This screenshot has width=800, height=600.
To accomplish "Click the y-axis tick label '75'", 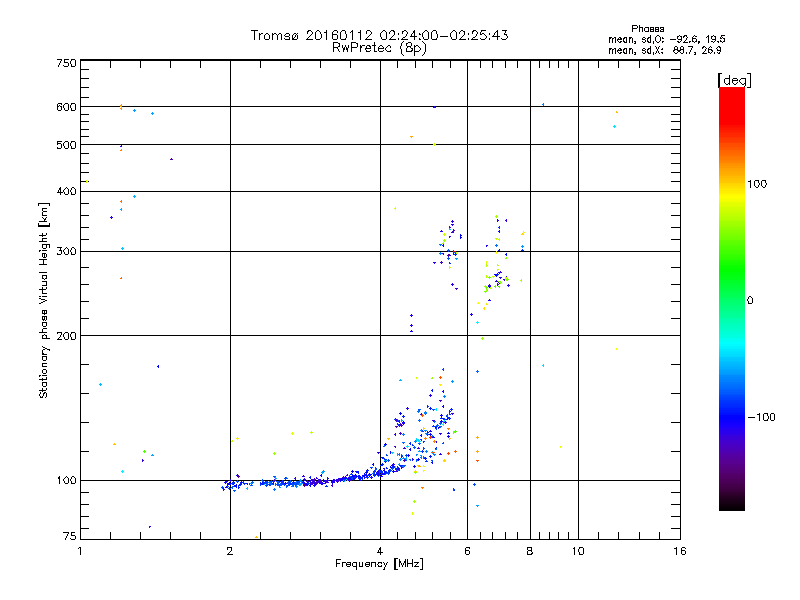I will (x=70, y=536).
